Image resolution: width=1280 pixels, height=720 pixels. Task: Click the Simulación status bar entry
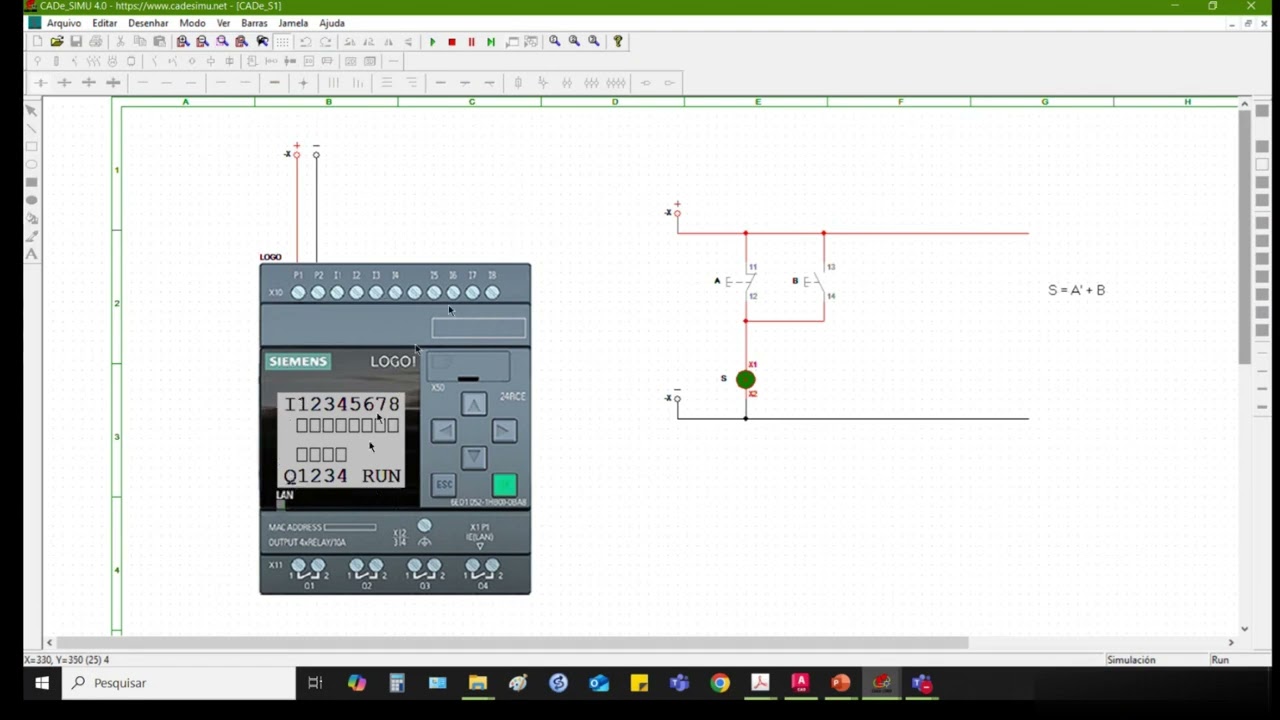[x=1131, y=660]
